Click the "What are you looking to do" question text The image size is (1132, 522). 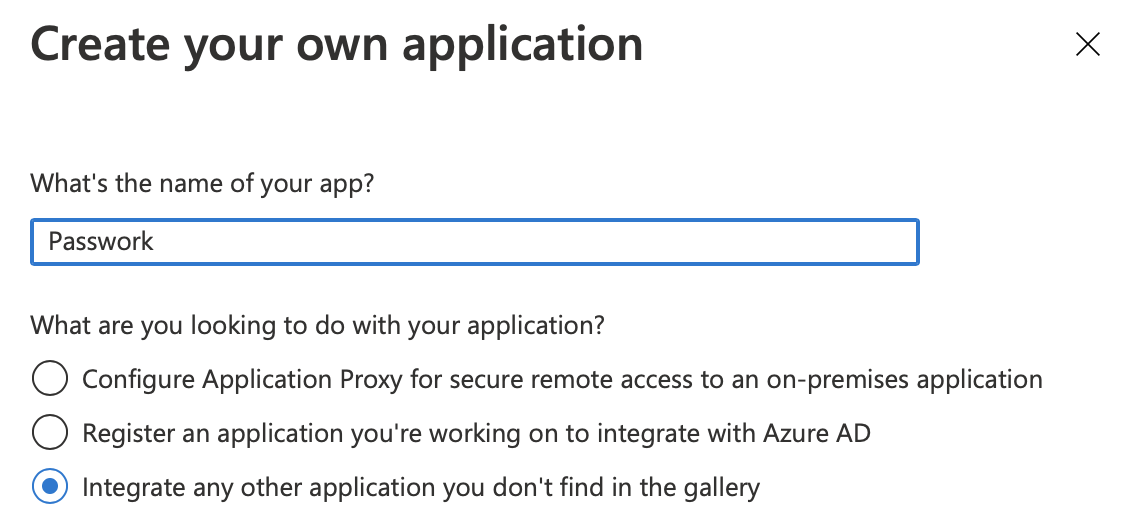[x=319, y=326]
